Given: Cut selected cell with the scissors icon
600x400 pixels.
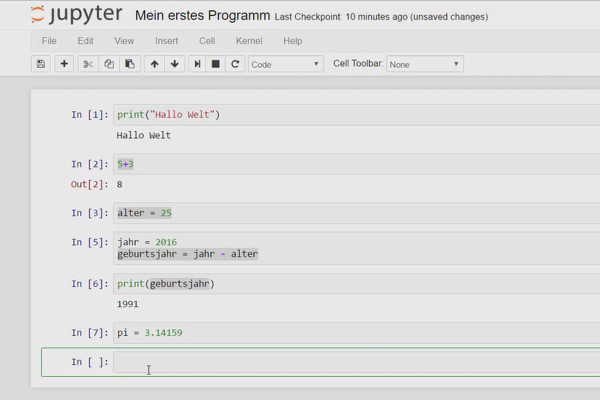Looking at the screenshot, I should (x=88, y=64).
